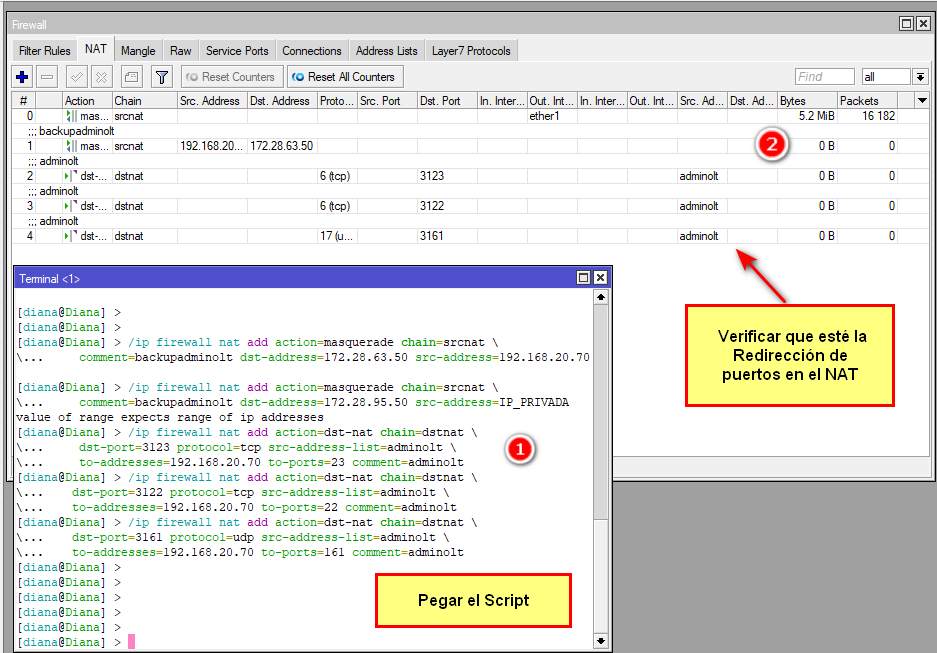937x653 pixels.
Task: Click the dst-nat icon in row 2
Action: click(71, 176)
